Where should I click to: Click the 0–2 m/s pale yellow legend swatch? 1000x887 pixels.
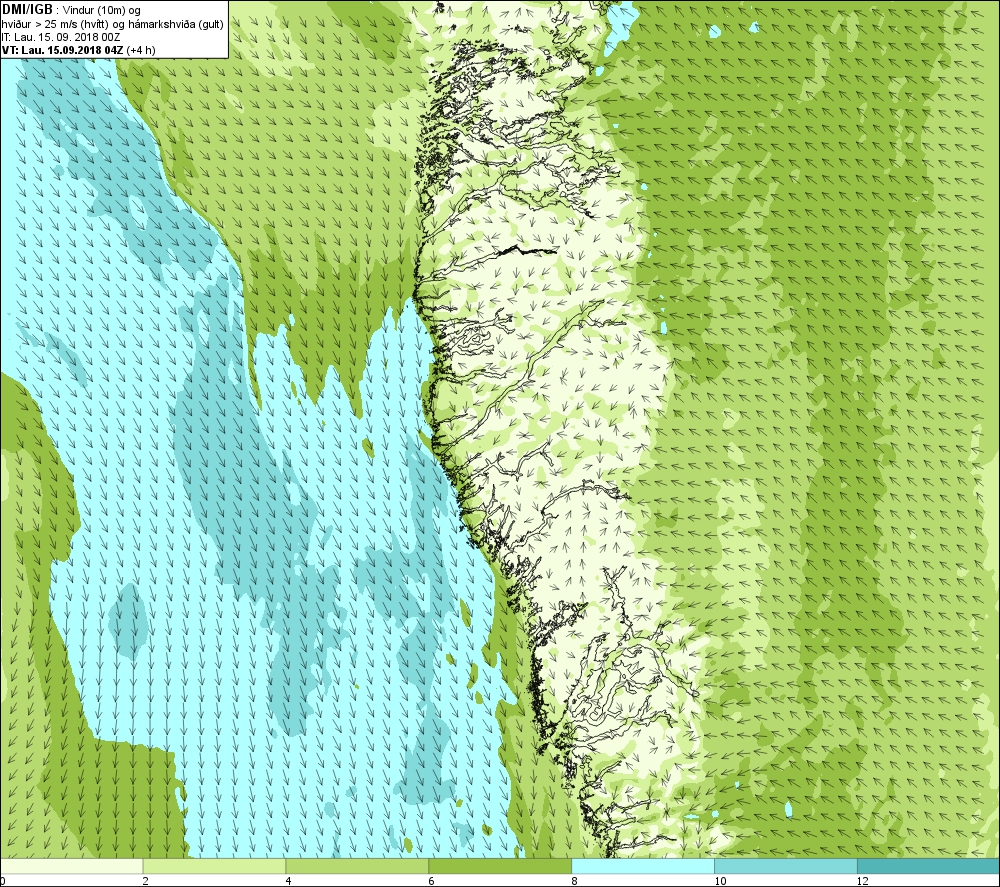click(71, 866)
